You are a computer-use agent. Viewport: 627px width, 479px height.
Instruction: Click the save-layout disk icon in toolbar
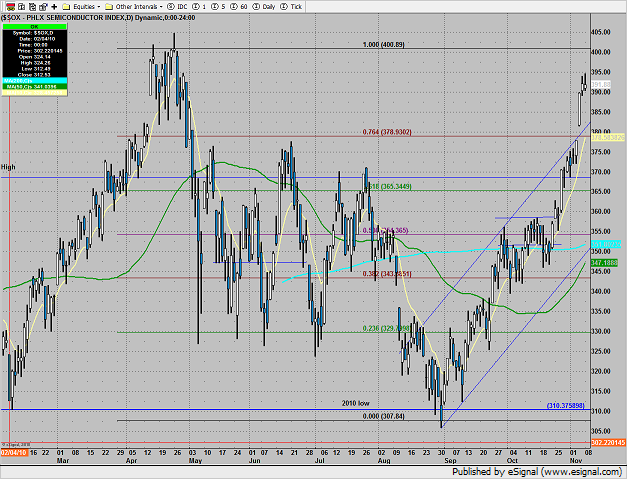(32, 7)
